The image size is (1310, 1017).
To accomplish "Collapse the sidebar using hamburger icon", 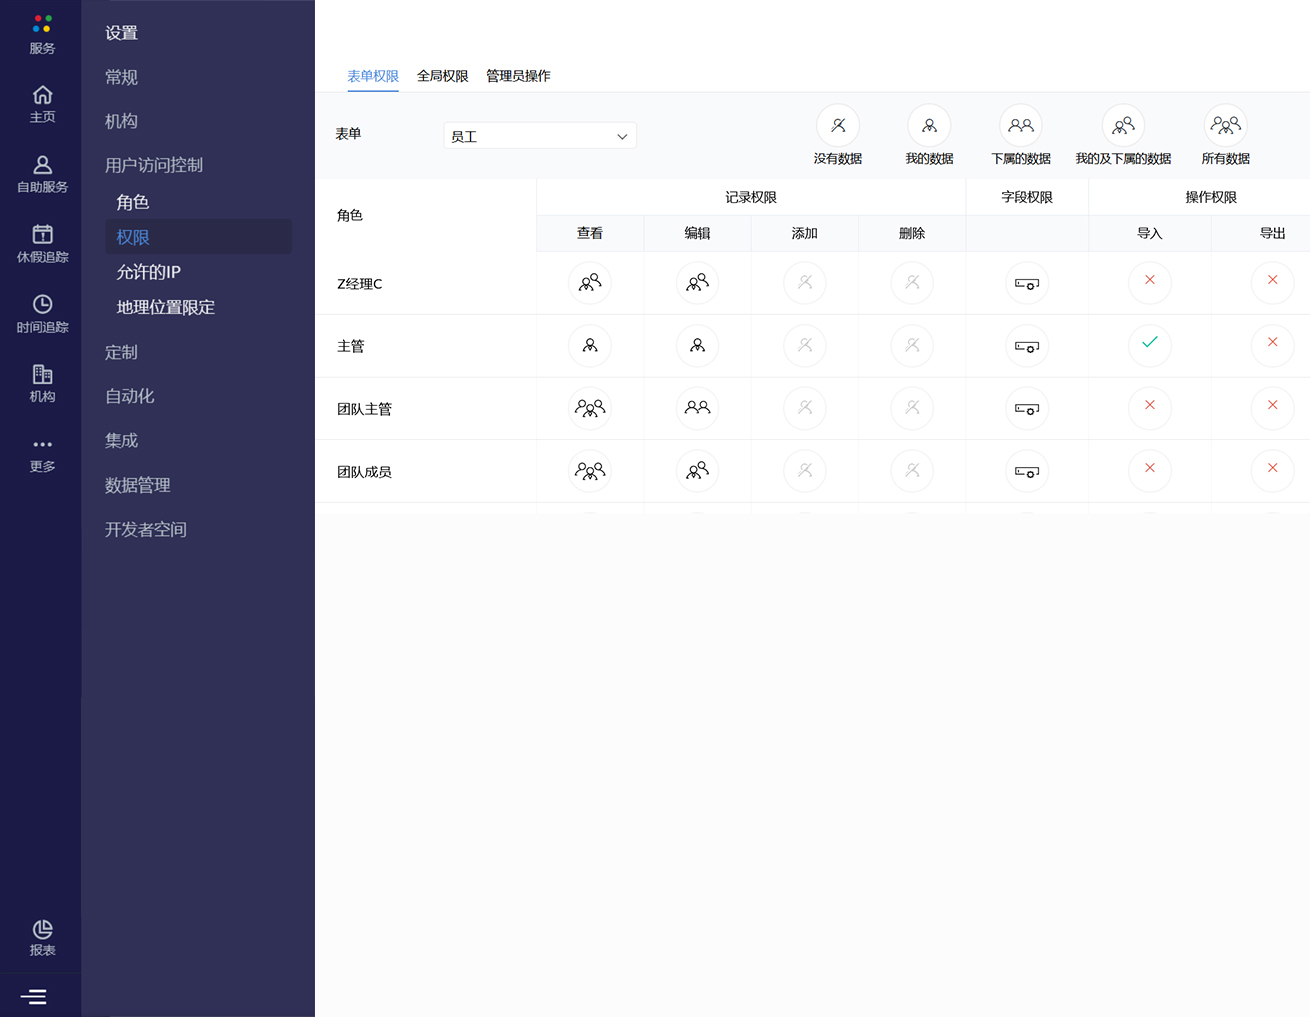I will pyautogui.click(x=34, y=996).
